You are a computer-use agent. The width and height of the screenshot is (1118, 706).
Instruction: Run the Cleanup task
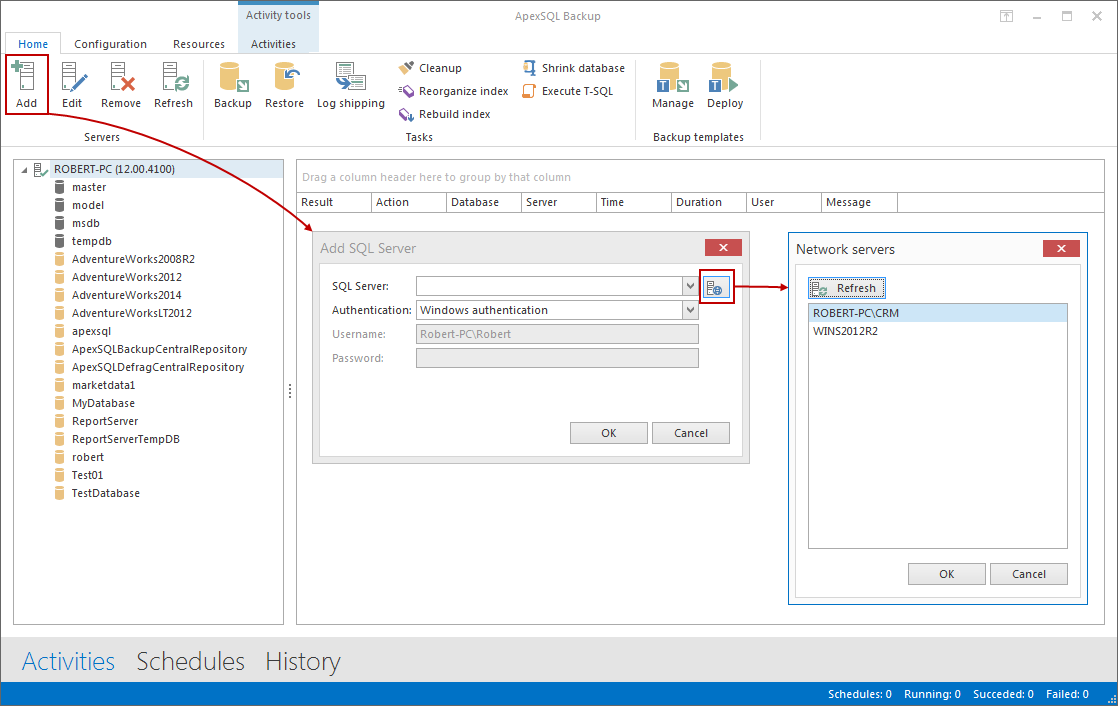point(430,68)
